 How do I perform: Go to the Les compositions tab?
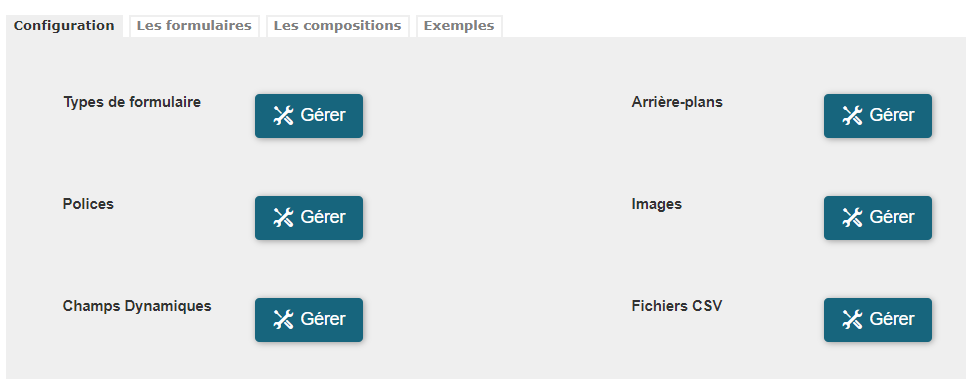338,26
